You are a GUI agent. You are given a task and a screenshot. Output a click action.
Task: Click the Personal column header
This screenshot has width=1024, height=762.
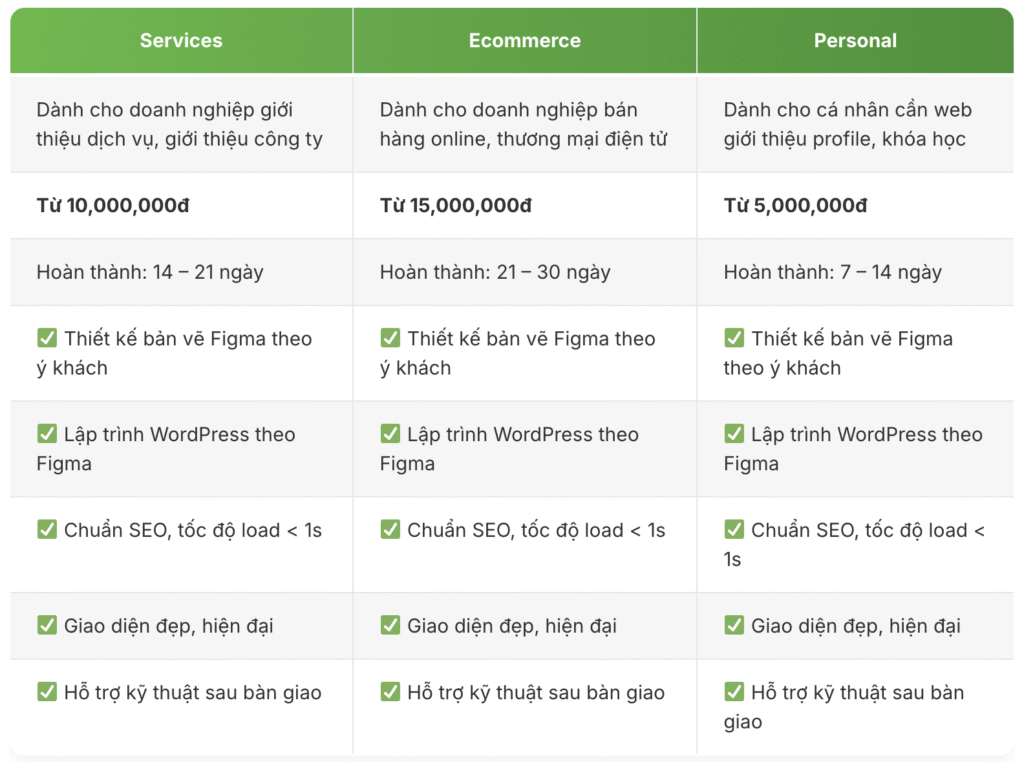[855, 41]
